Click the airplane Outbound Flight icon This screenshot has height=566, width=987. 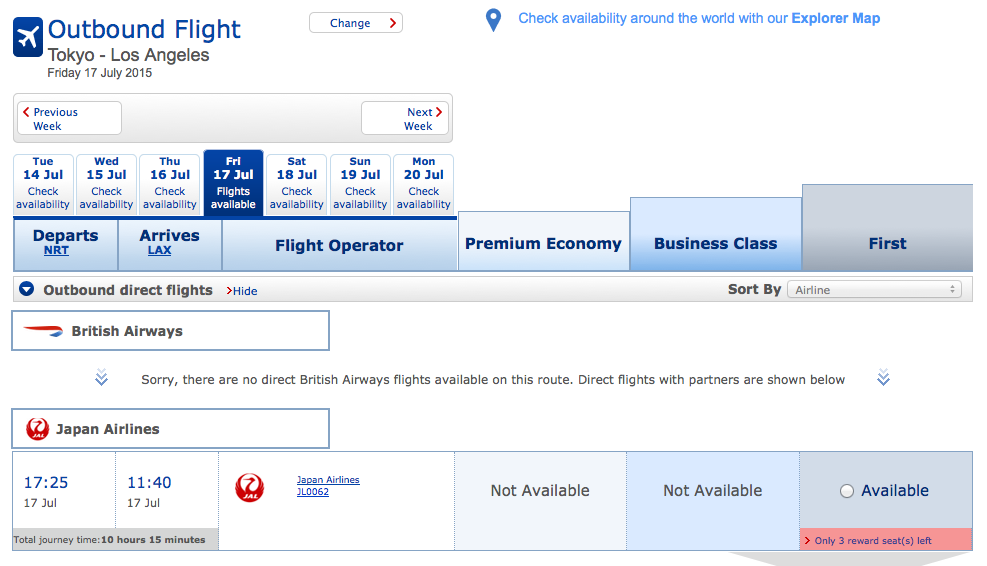(28, 37)
